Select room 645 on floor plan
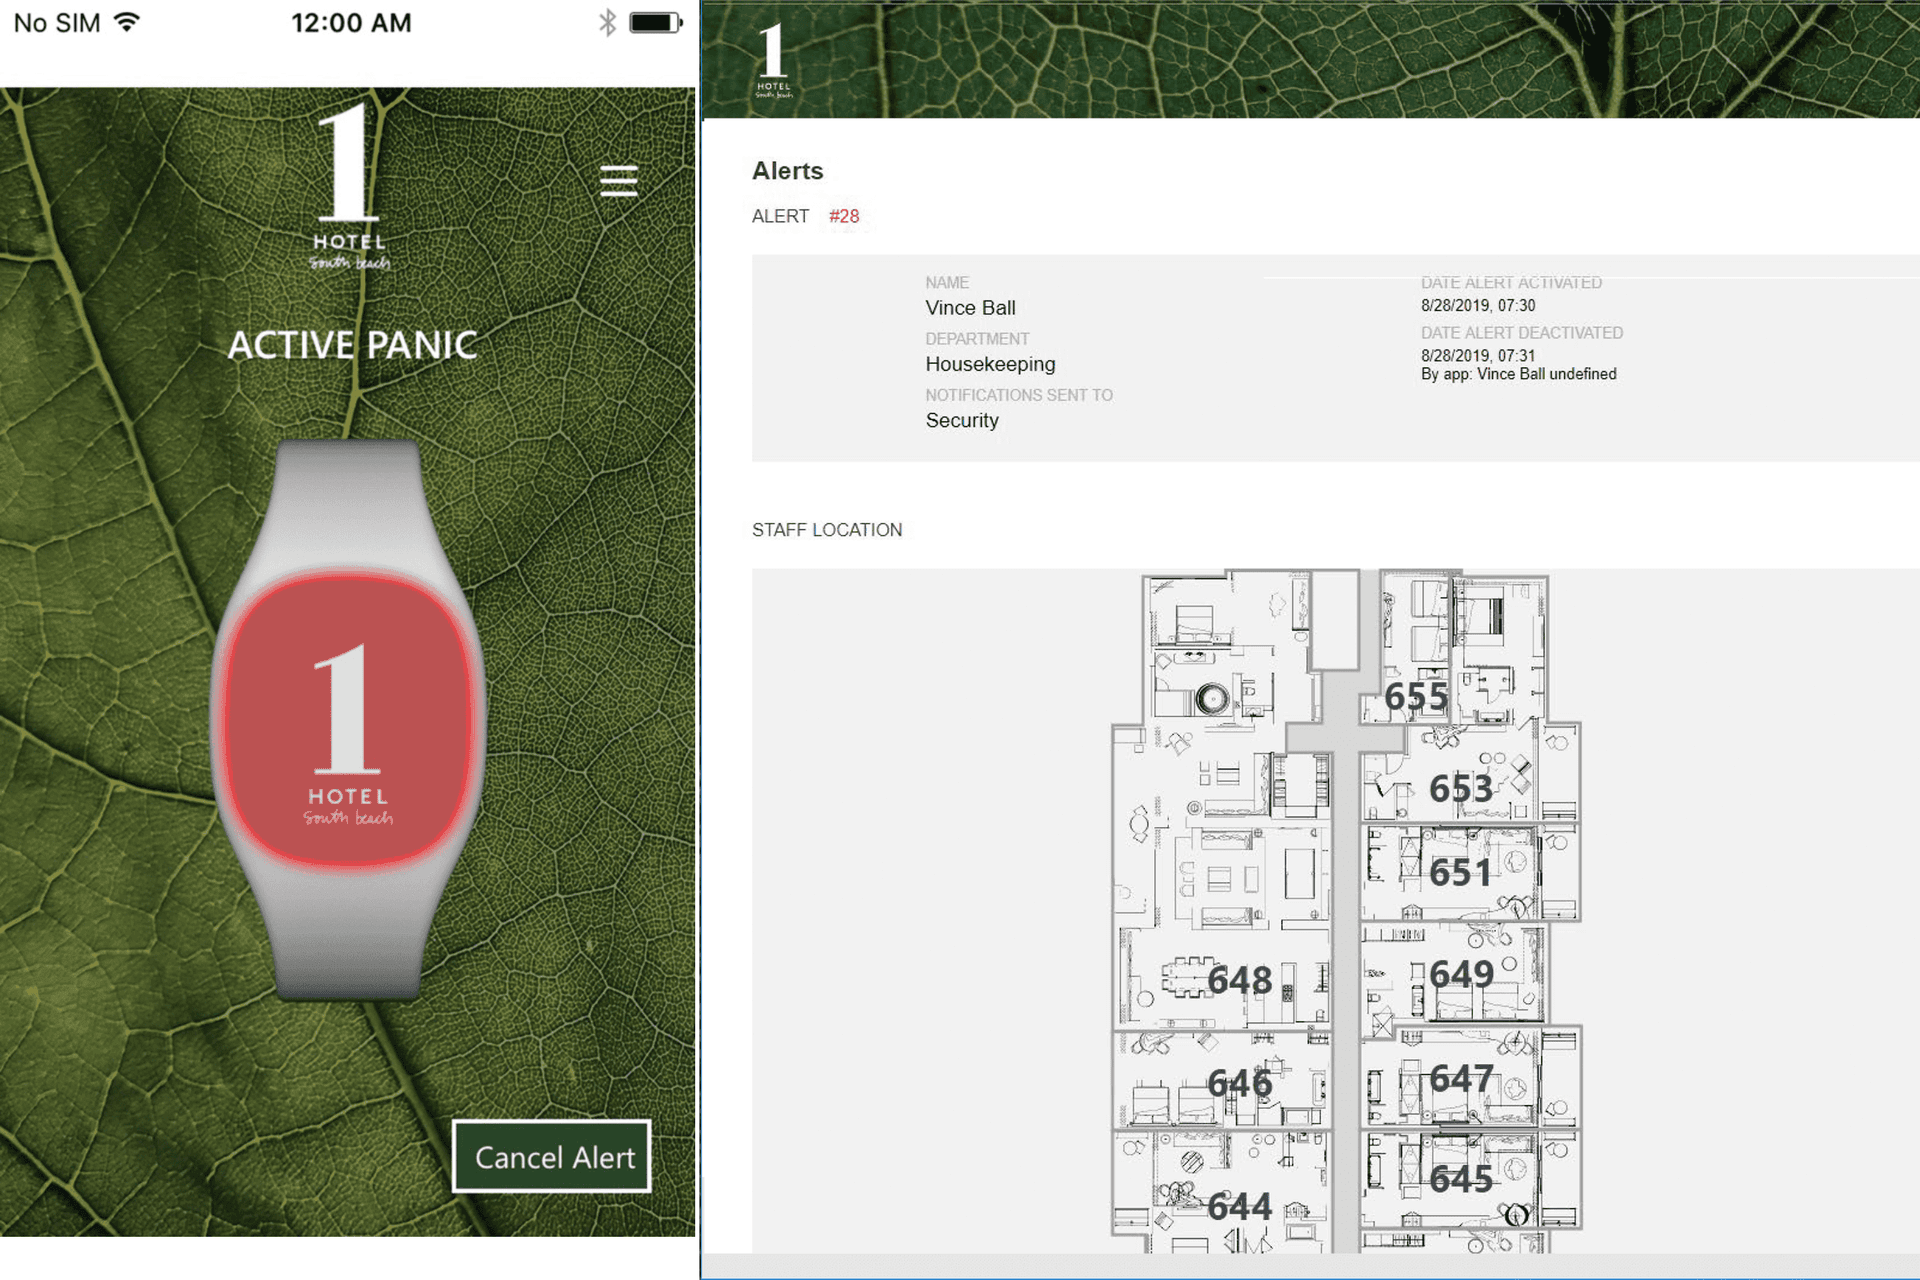Viewport: 1920px width, 1280px height. coord(1461,1180)
